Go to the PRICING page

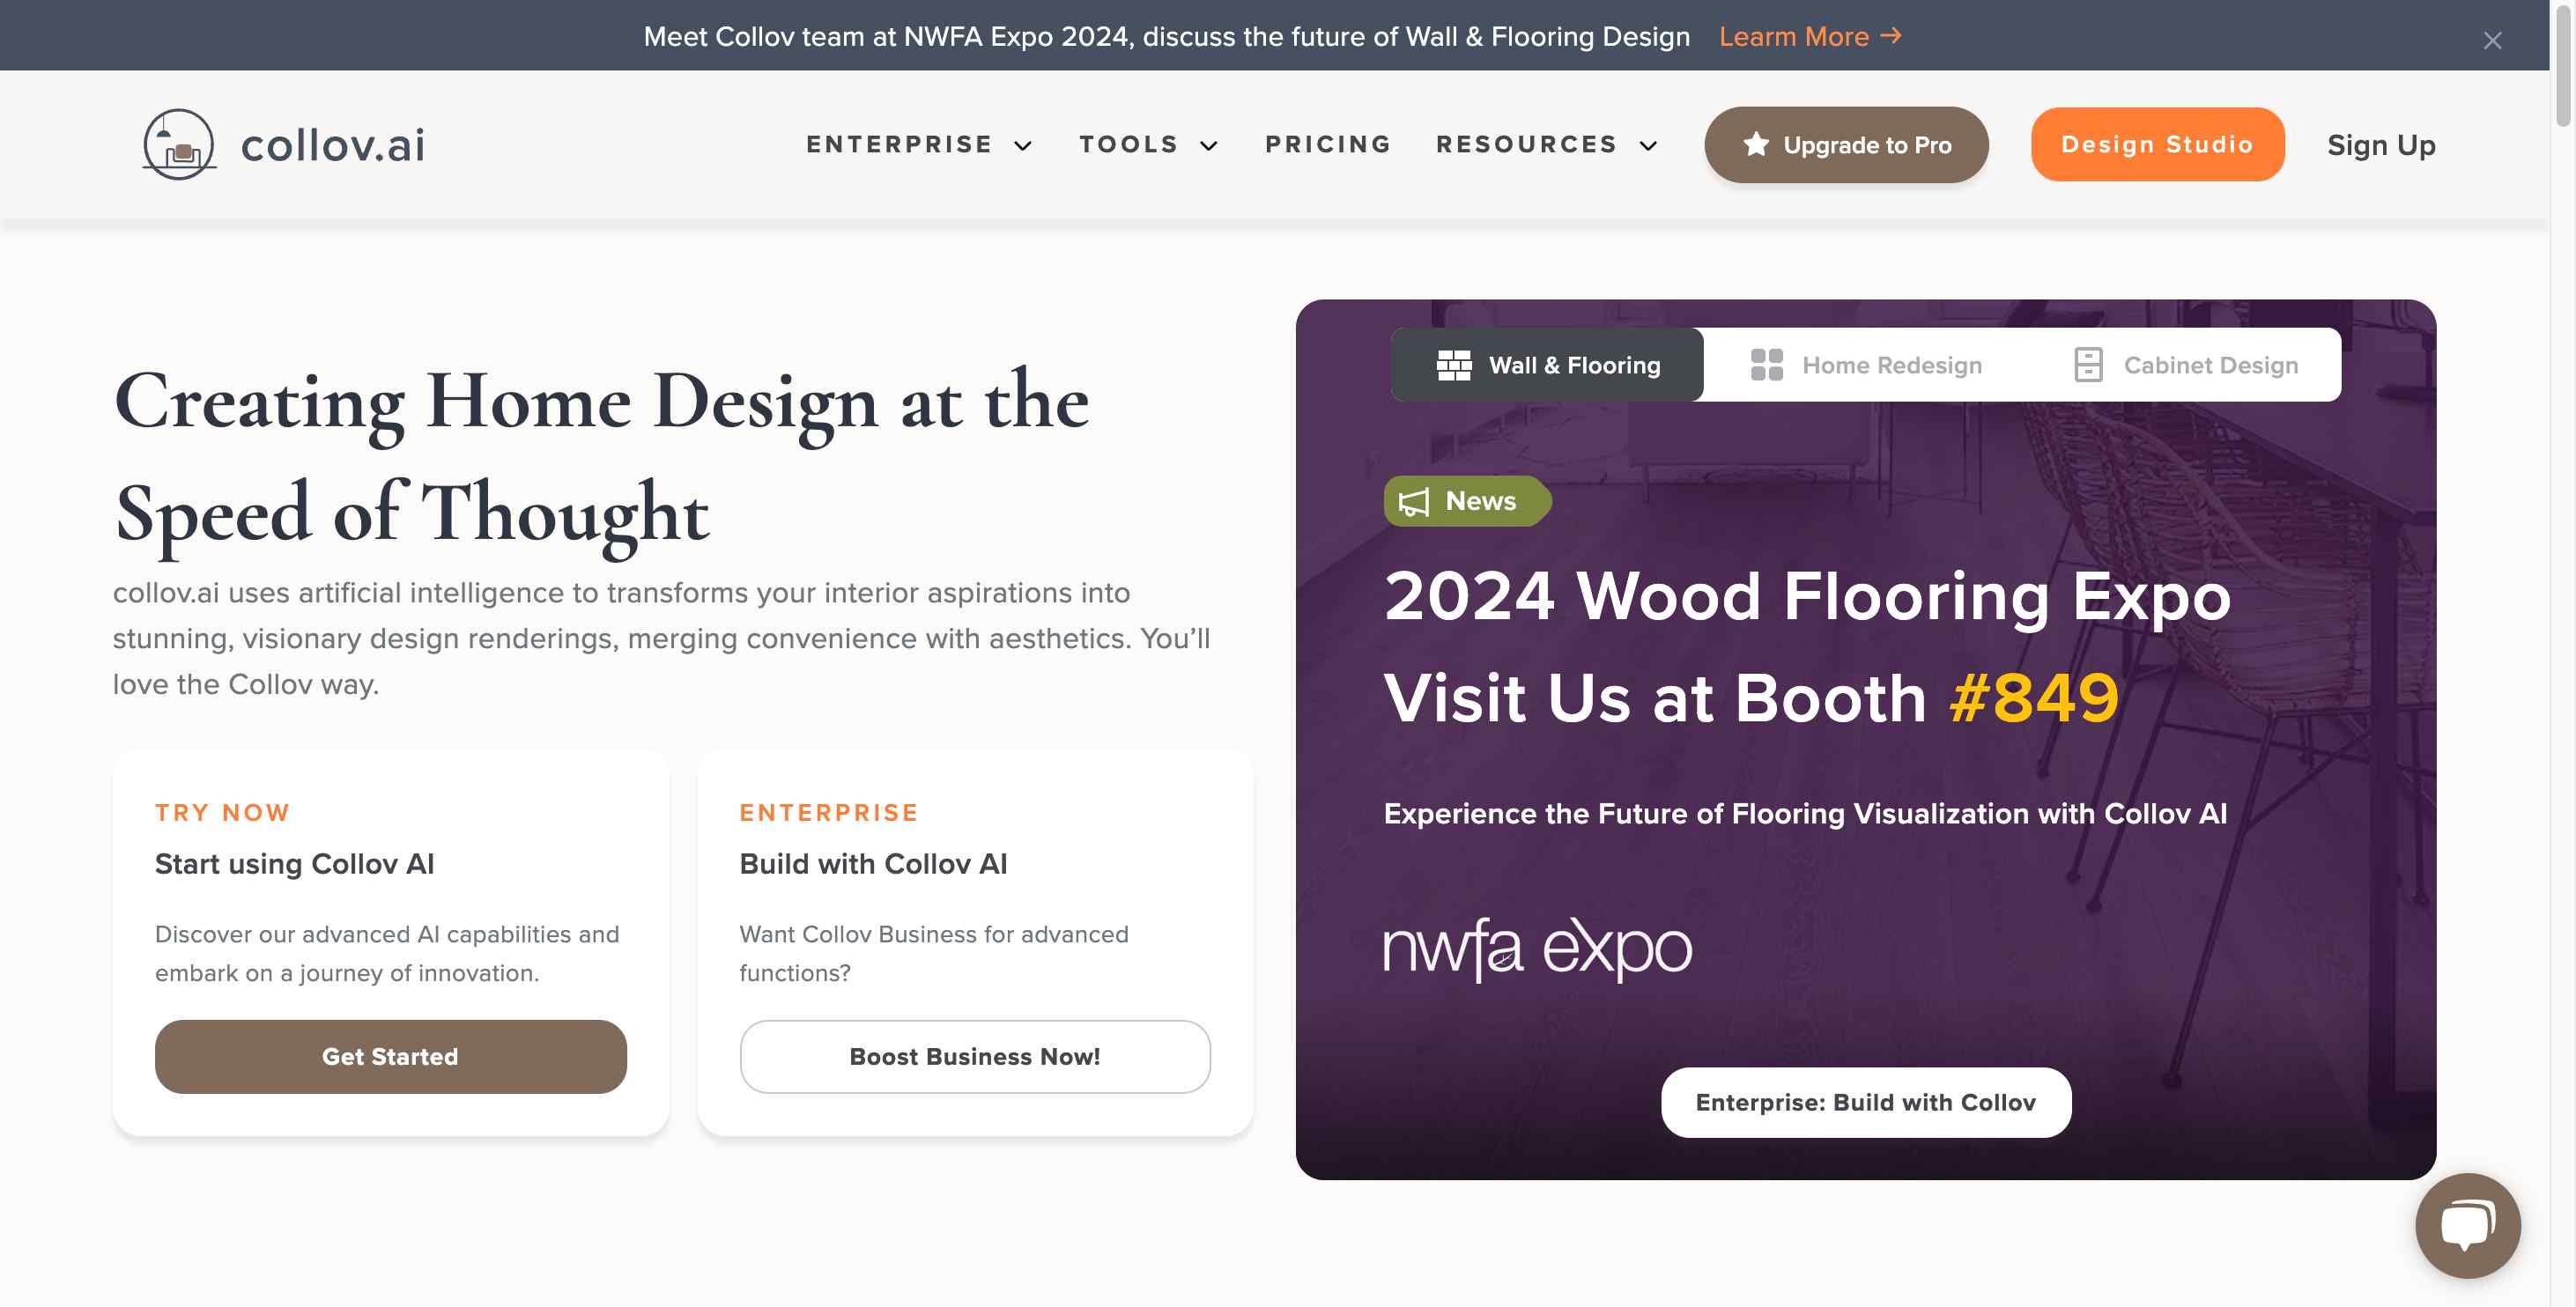pyautogui.click(x=1328, y=145)
